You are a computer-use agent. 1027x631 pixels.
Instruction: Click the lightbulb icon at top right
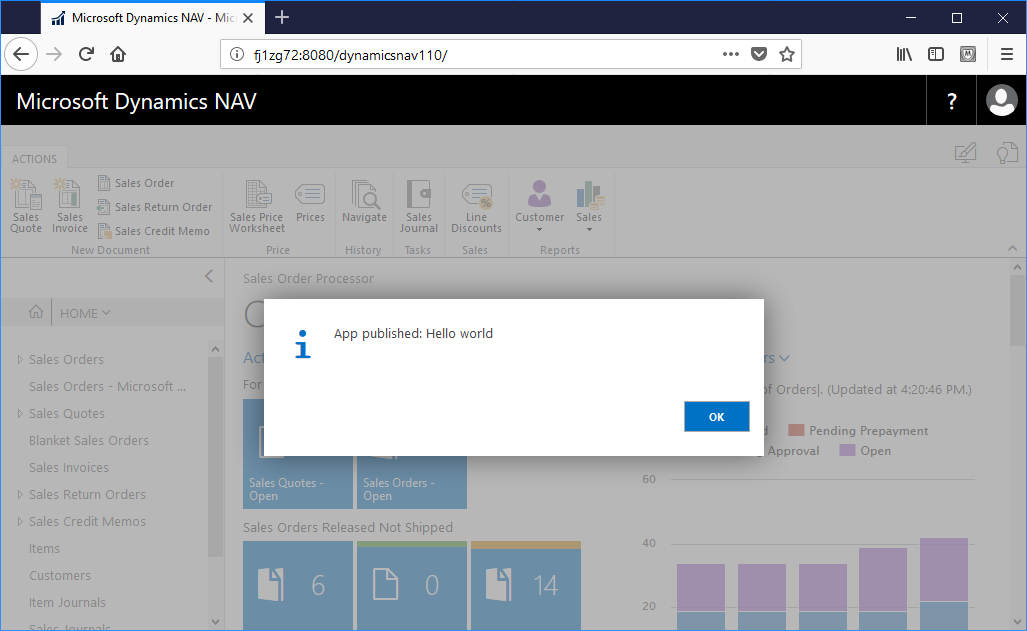tap(1007, 153)
